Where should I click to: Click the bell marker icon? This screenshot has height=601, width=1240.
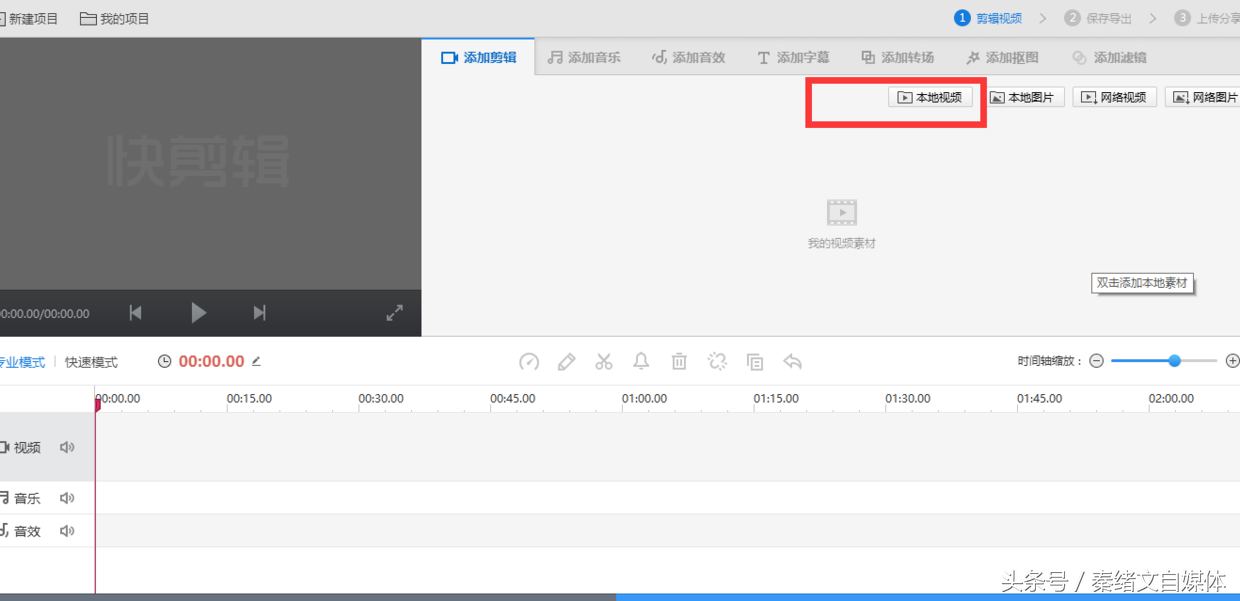coord(641,361)
